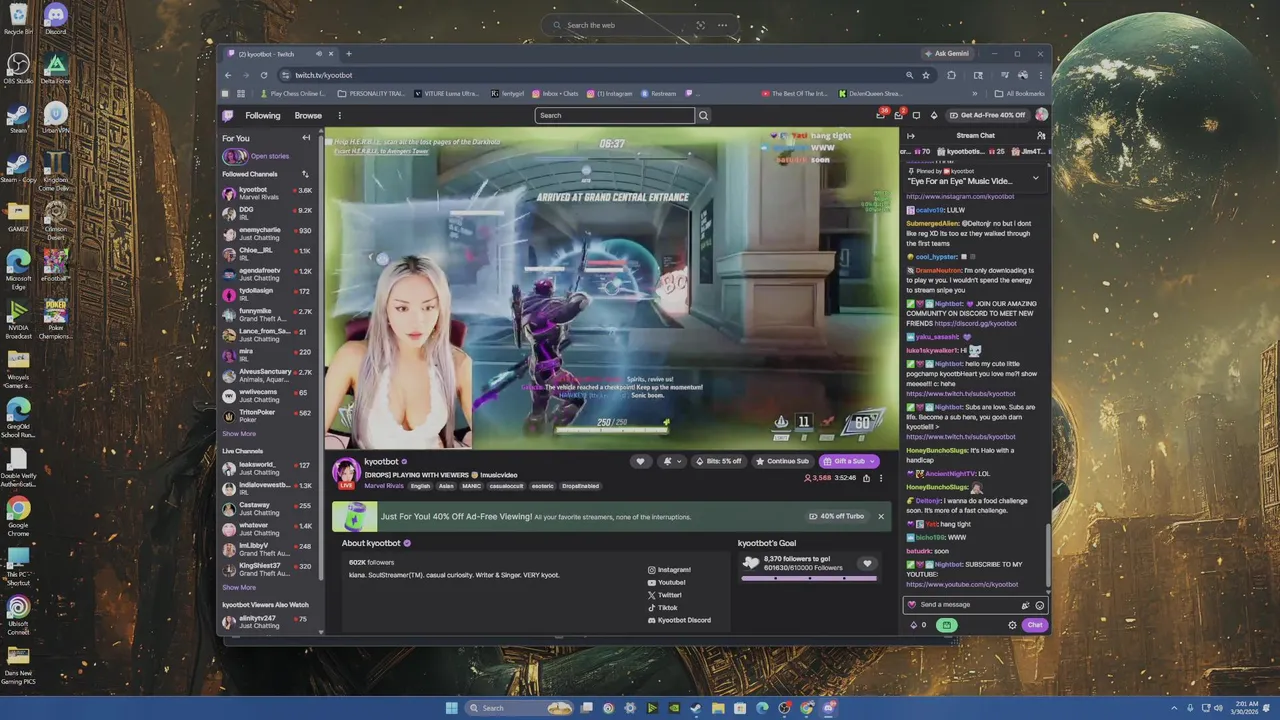This screenshot has width=1280, height=720.
Task: Open the DDG followed channel
Action: (x=267, y=213)
